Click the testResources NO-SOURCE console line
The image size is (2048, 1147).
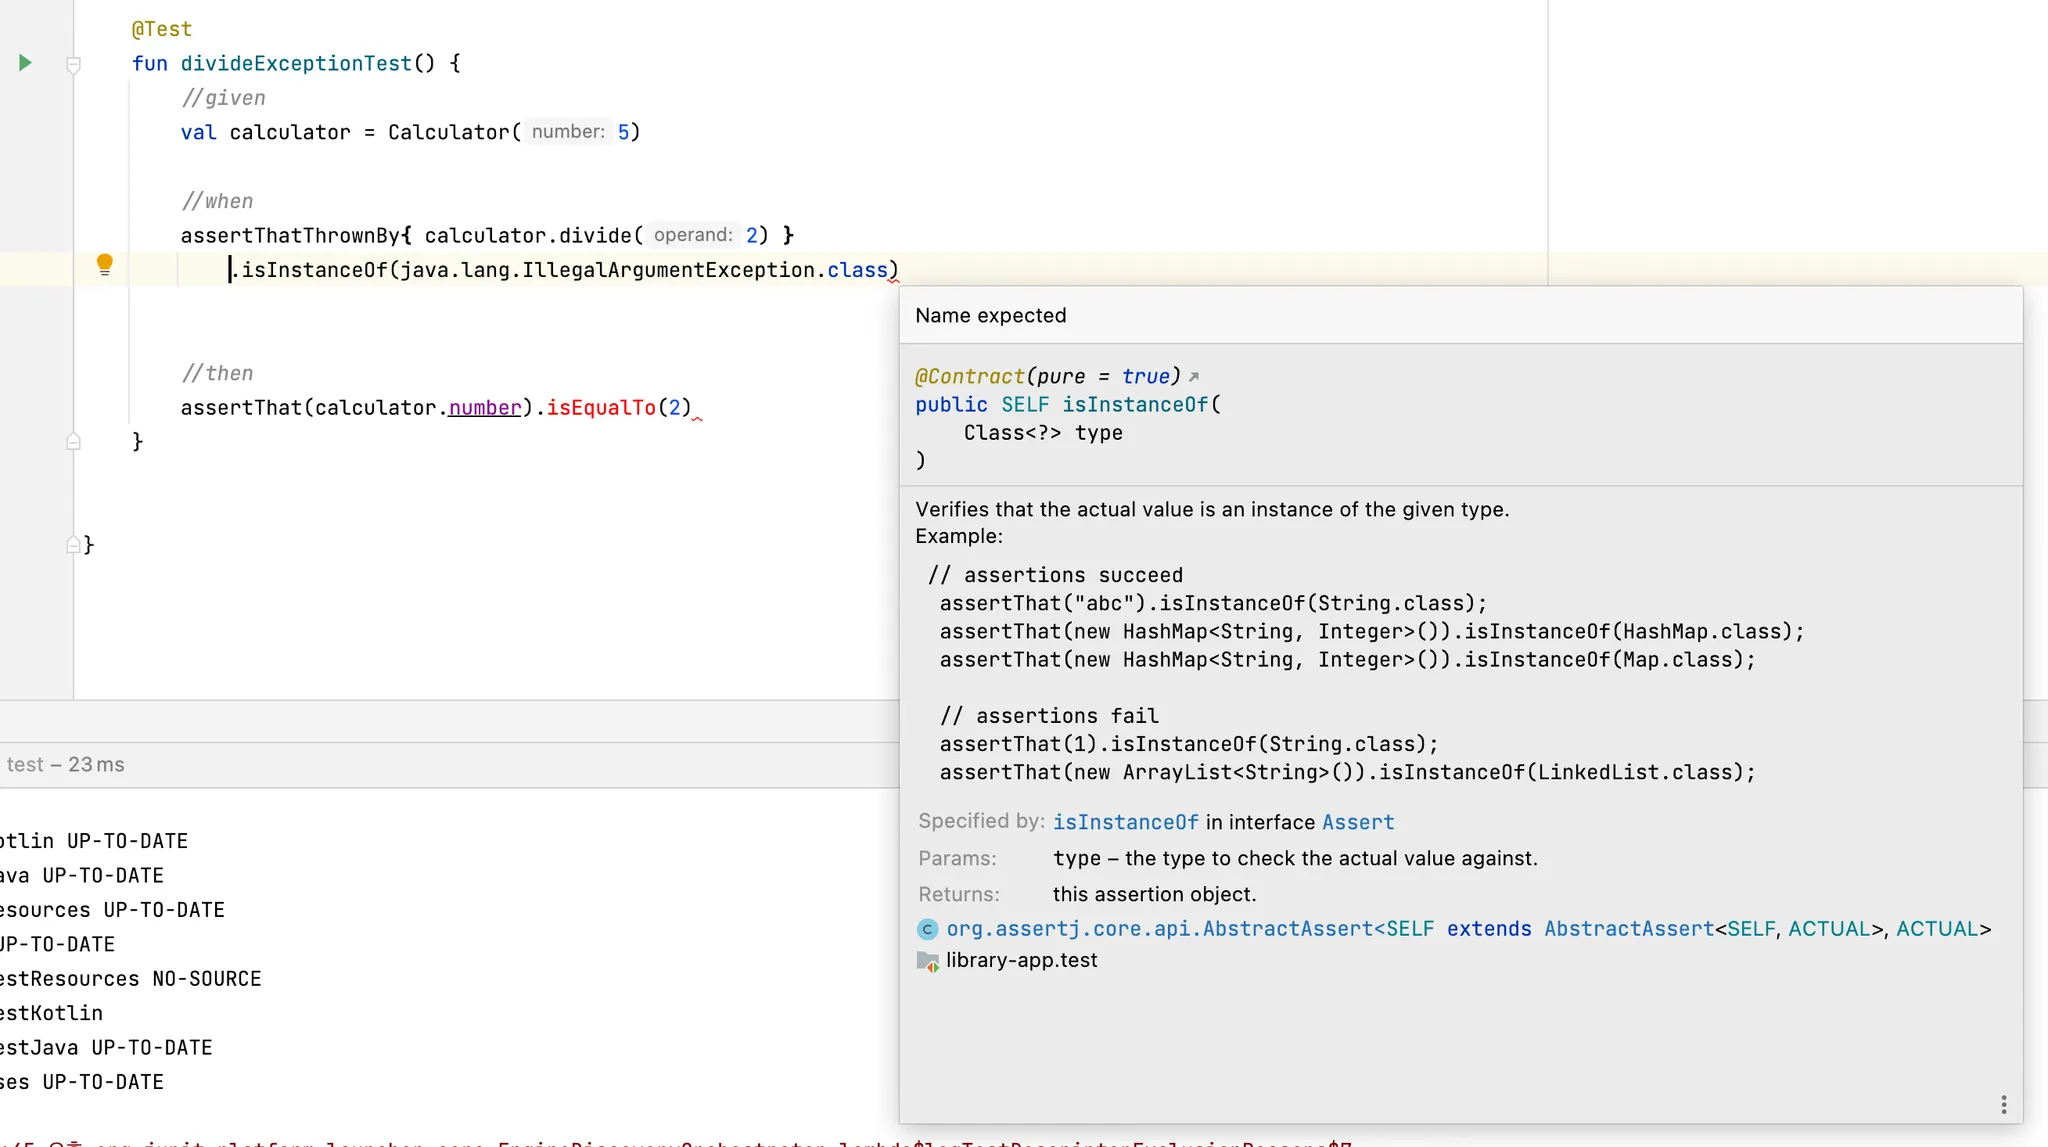pyautogui.click(x=130, y=979)
